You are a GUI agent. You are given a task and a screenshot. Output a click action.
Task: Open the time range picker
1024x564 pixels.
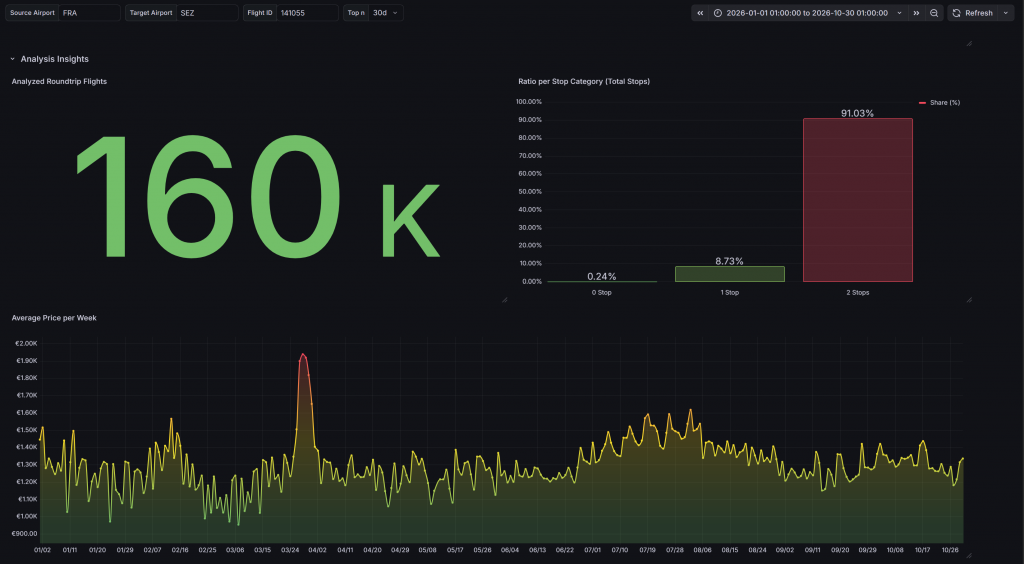tap(807, 13)
